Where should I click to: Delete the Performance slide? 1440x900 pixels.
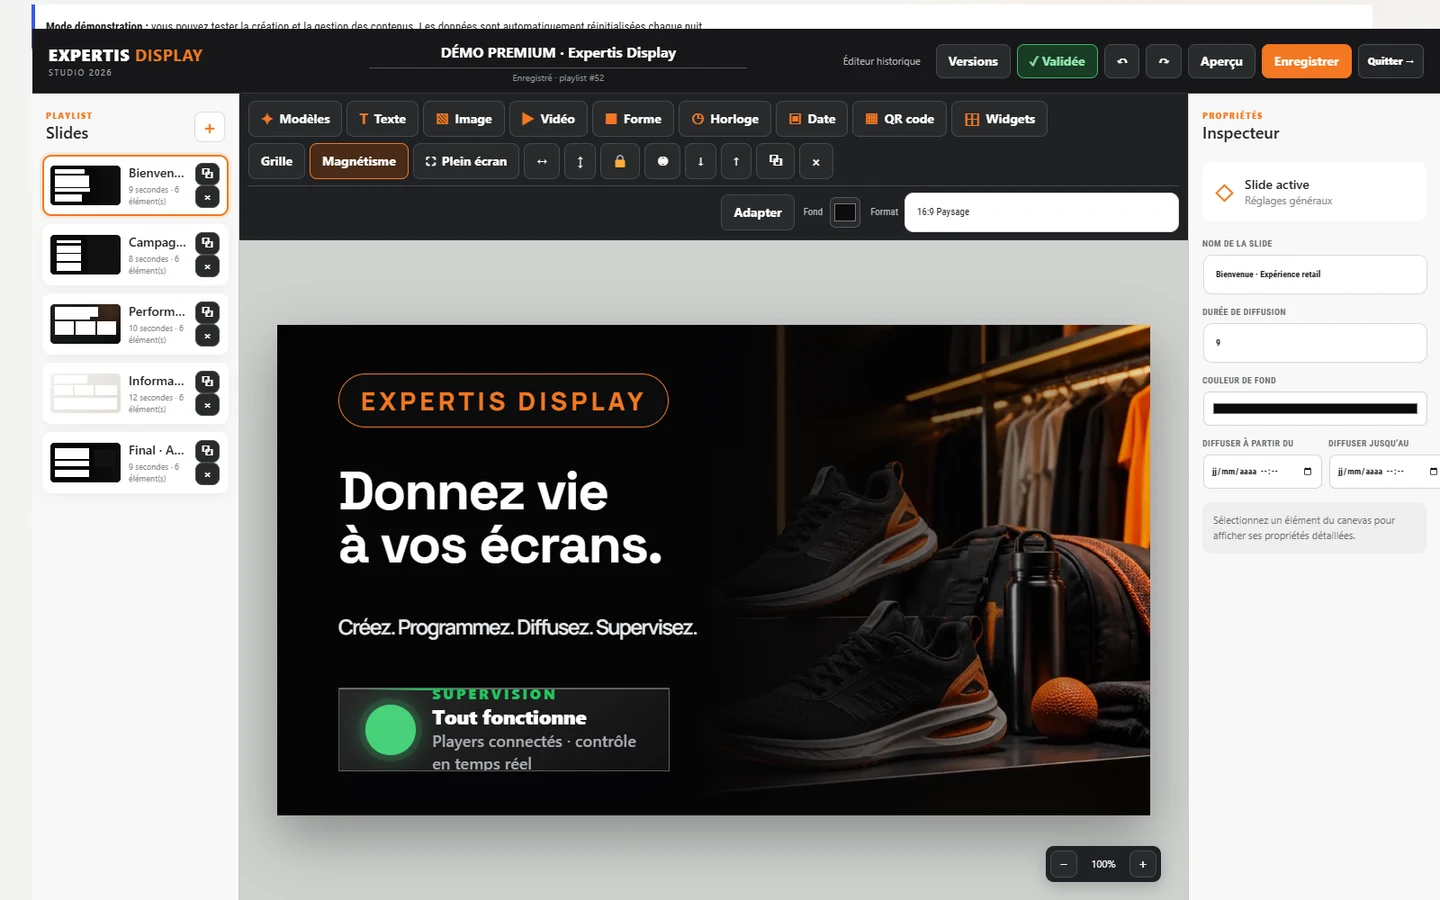click(x=207, y=336)
